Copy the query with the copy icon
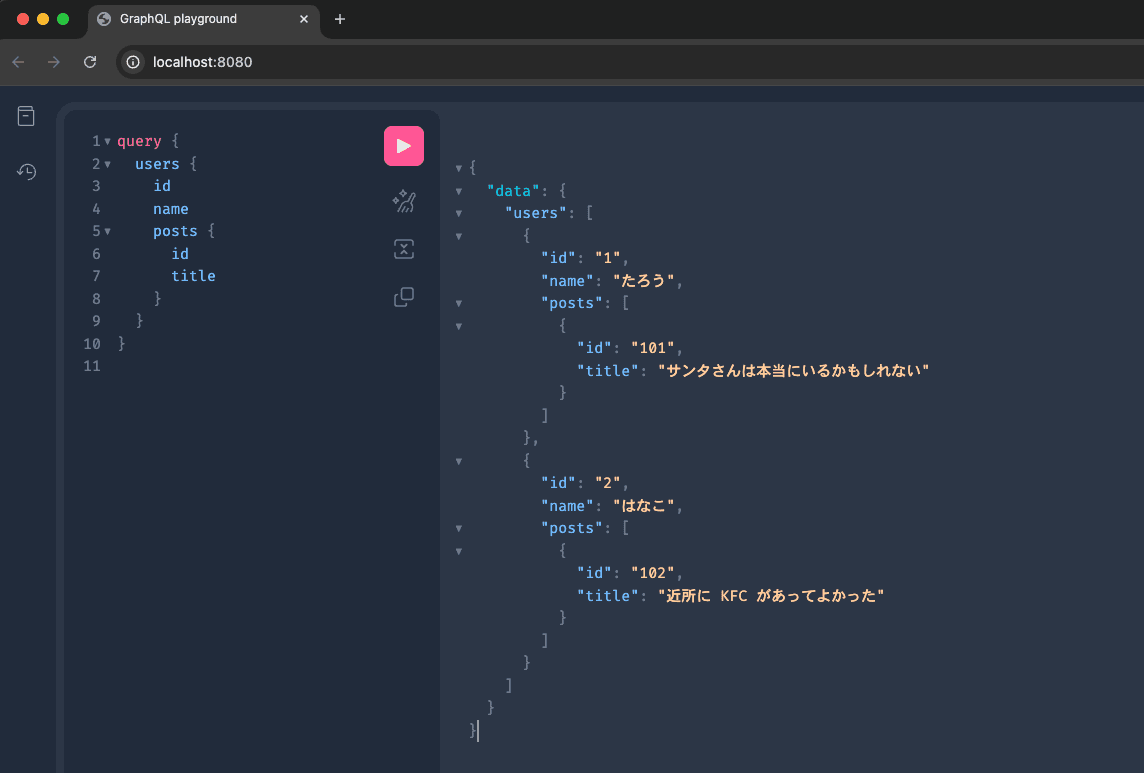Screen dimensions: 1144x773 click(403, 297)
